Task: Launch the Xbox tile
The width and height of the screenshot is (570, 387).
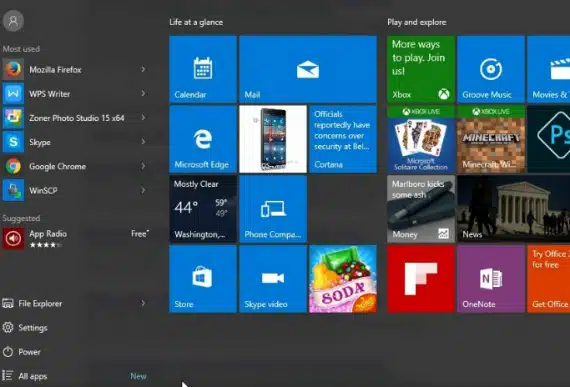Action: click(x=421, y=69)
